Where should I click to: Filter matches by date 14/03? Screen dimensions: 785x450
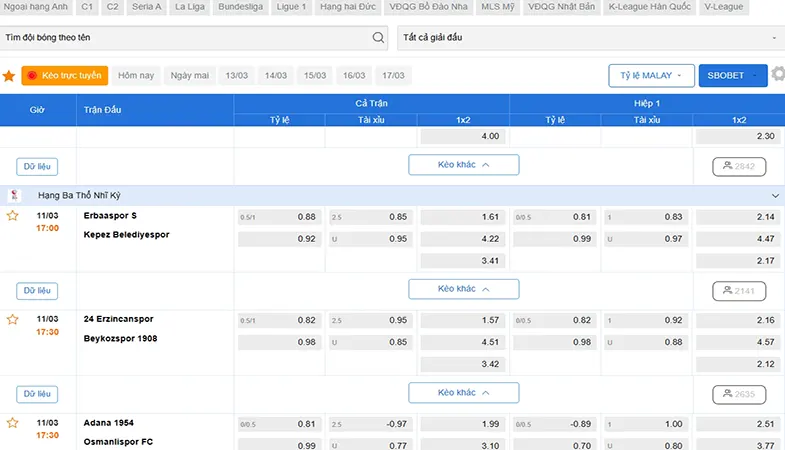(276, 76)
